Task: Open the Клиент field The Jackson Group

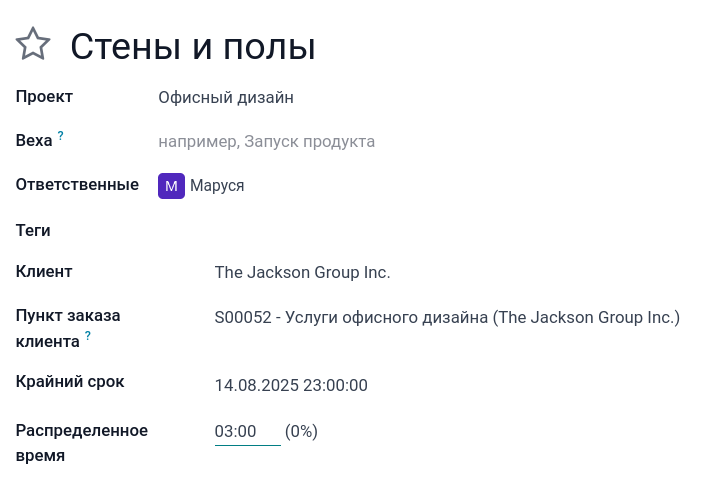Action: [x=302, y=272]
